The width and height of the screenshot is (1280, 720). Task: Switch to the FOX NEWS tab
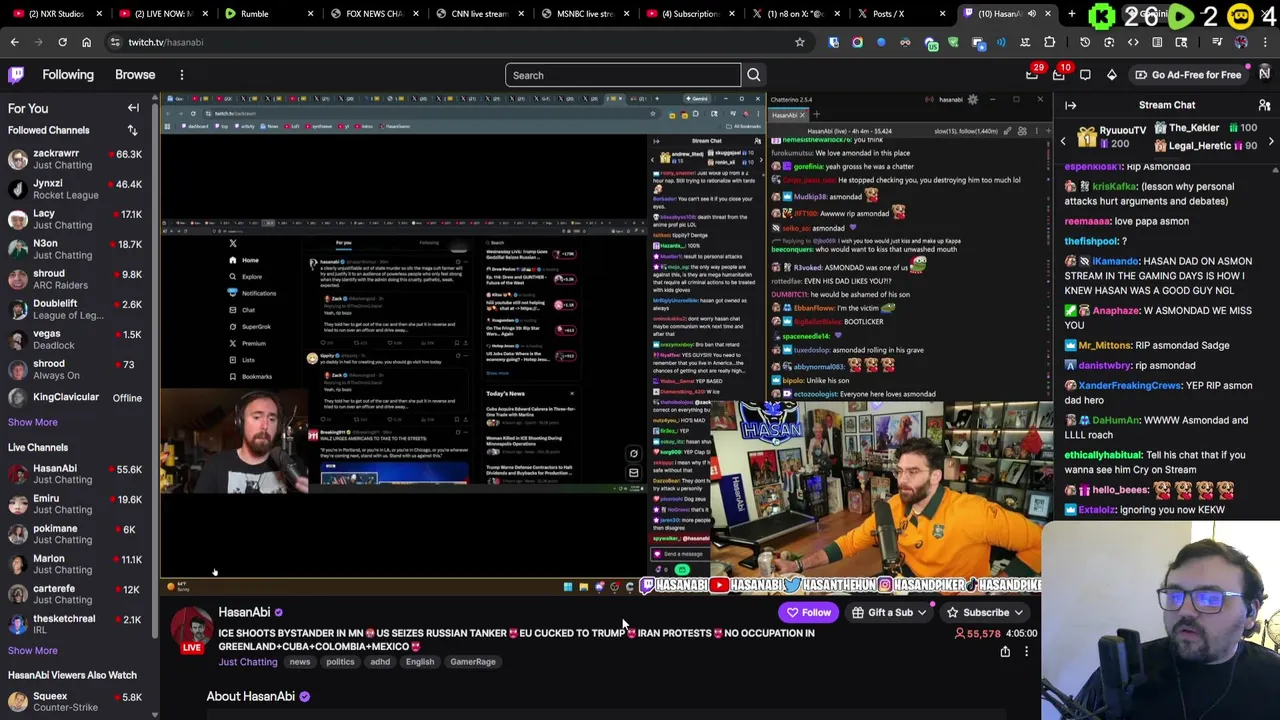[x=373, y=14]
